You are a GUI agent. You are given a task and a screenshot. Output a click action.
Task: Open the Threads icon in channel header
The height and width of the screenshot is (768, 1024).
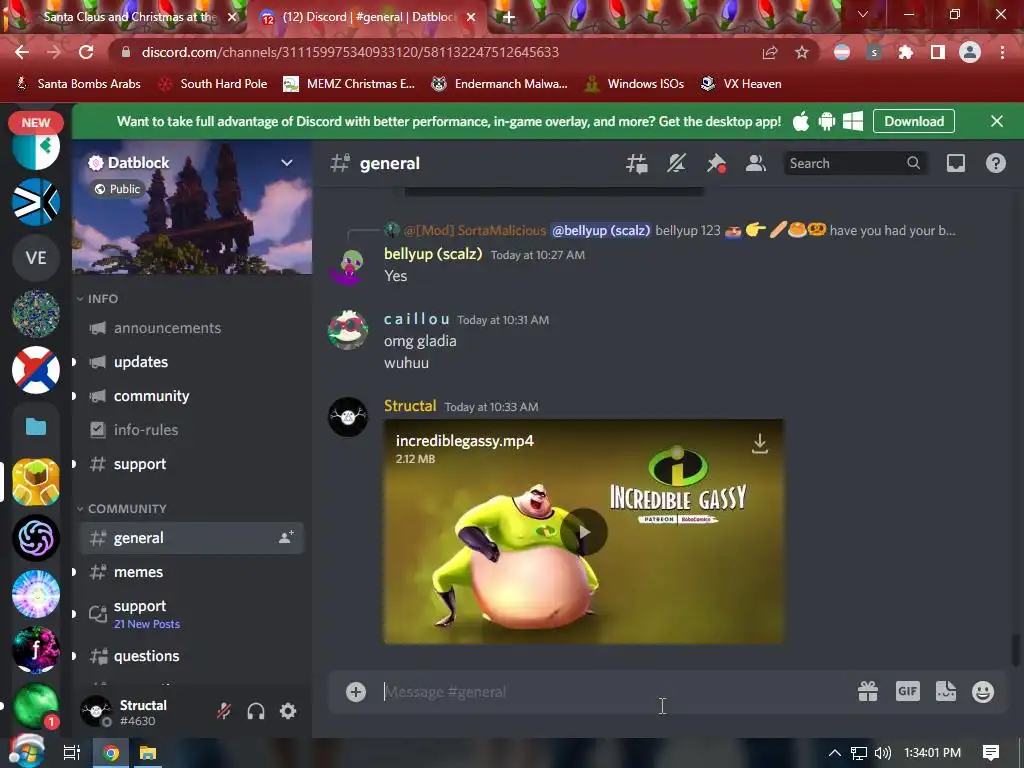tap(637, 163)
